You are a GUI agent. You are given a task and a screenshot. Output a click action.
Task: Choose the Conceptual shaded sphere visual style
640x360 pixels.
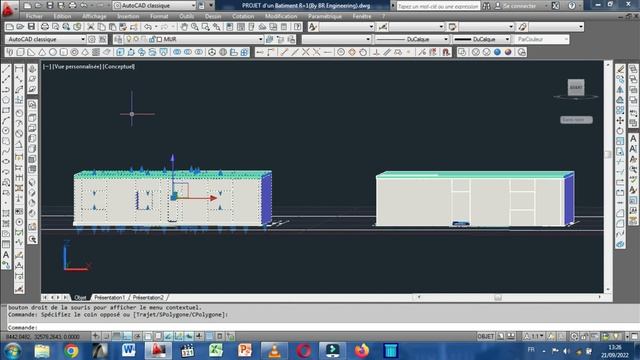[x=508, y=52]
